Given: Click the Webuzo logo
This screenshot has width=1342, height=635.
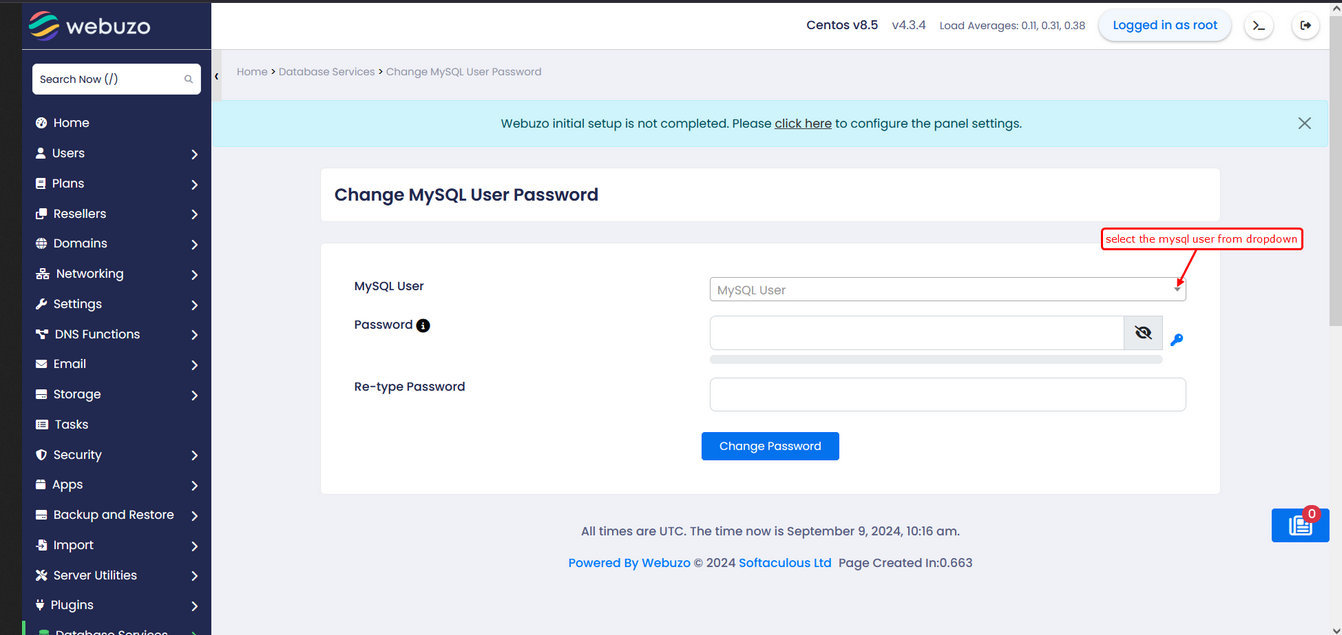Looking at the screenshot, I should pos(90,25).
